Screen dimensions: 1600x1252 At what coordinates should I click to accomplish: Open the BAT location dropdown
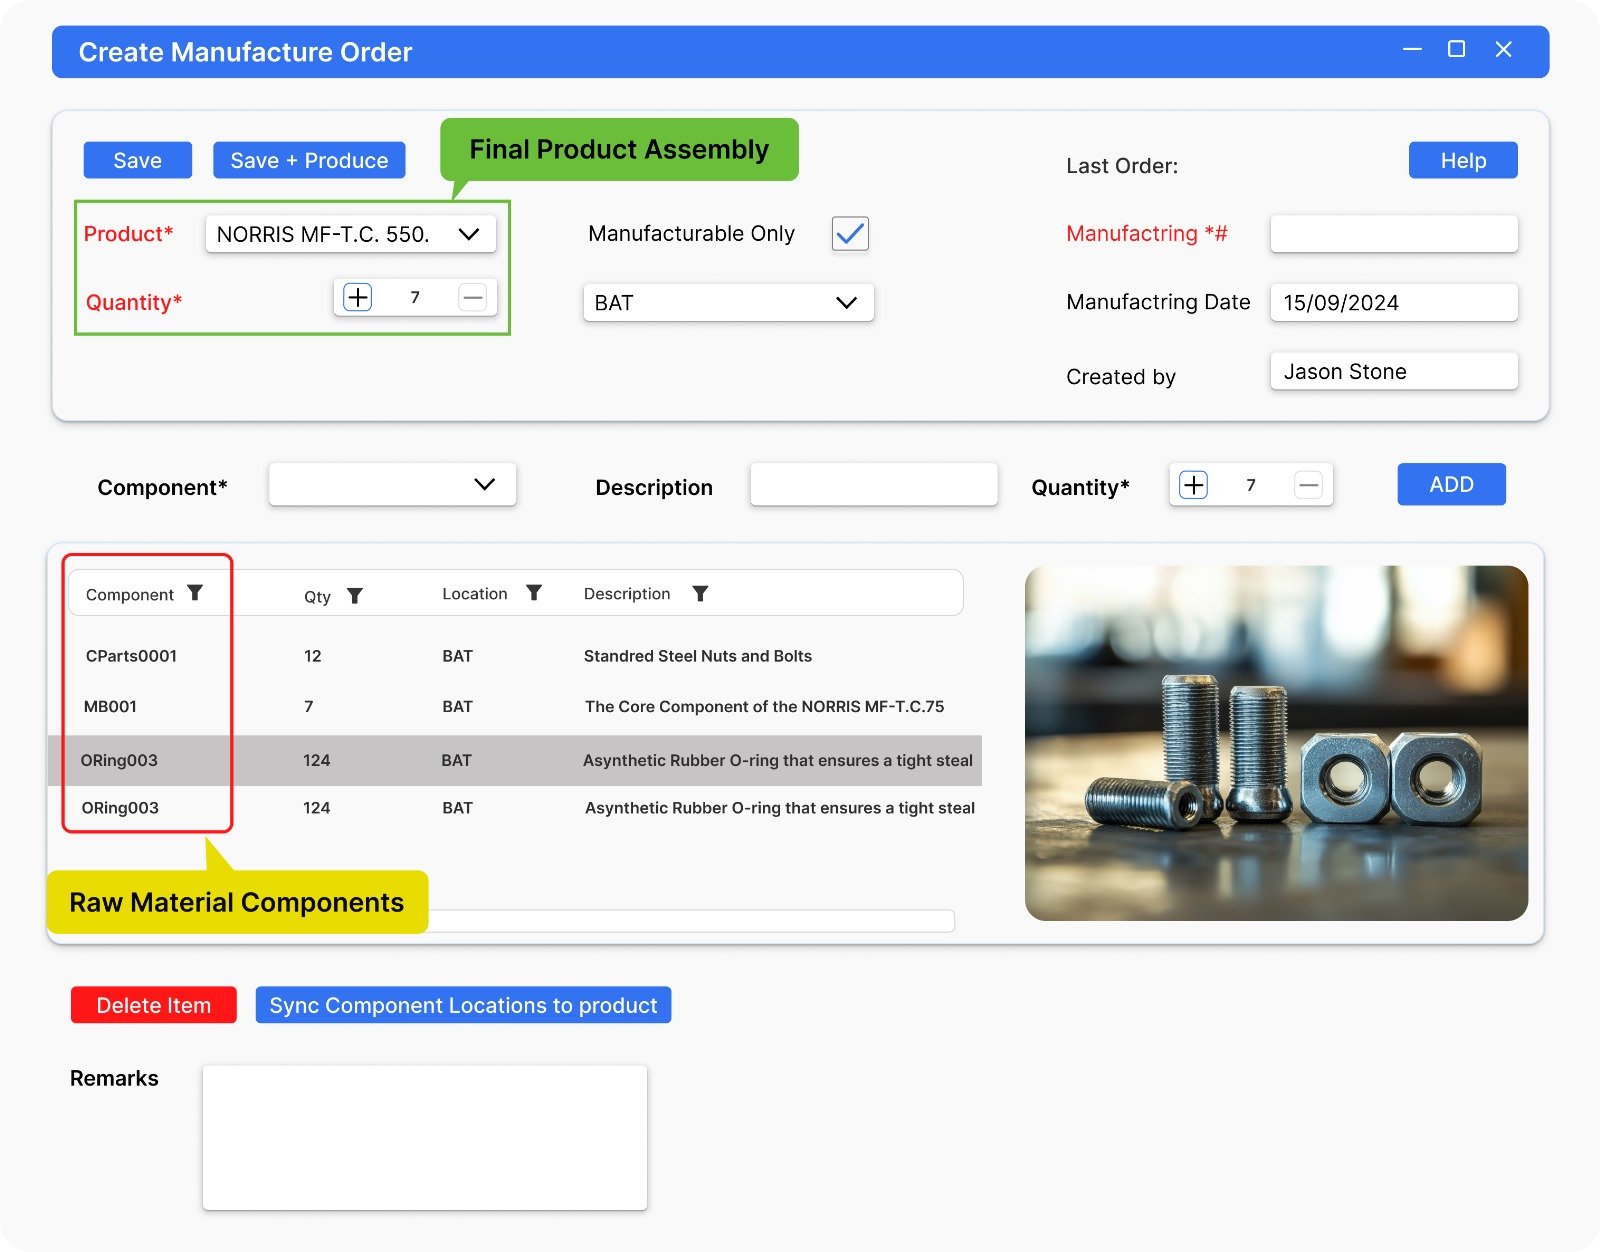tap(728, 303)
